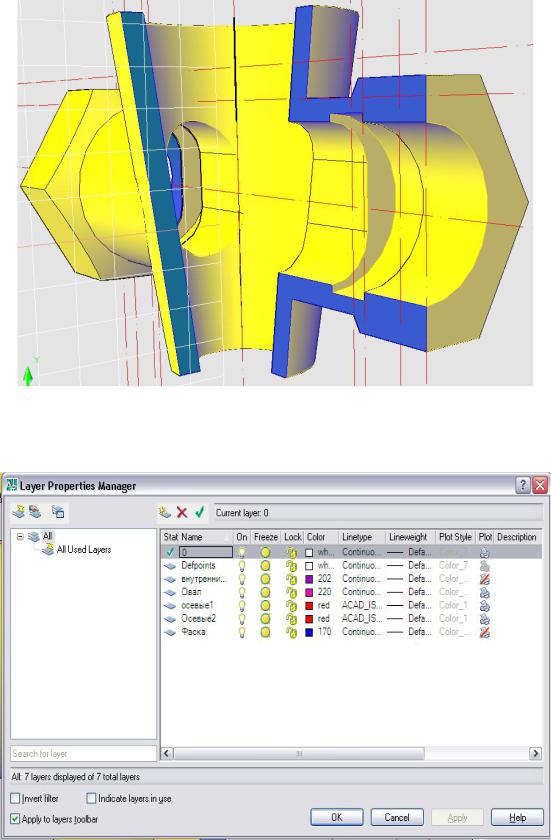The image size is (551, 840).
Task: Click the Search for layer field
Action: 84,753
